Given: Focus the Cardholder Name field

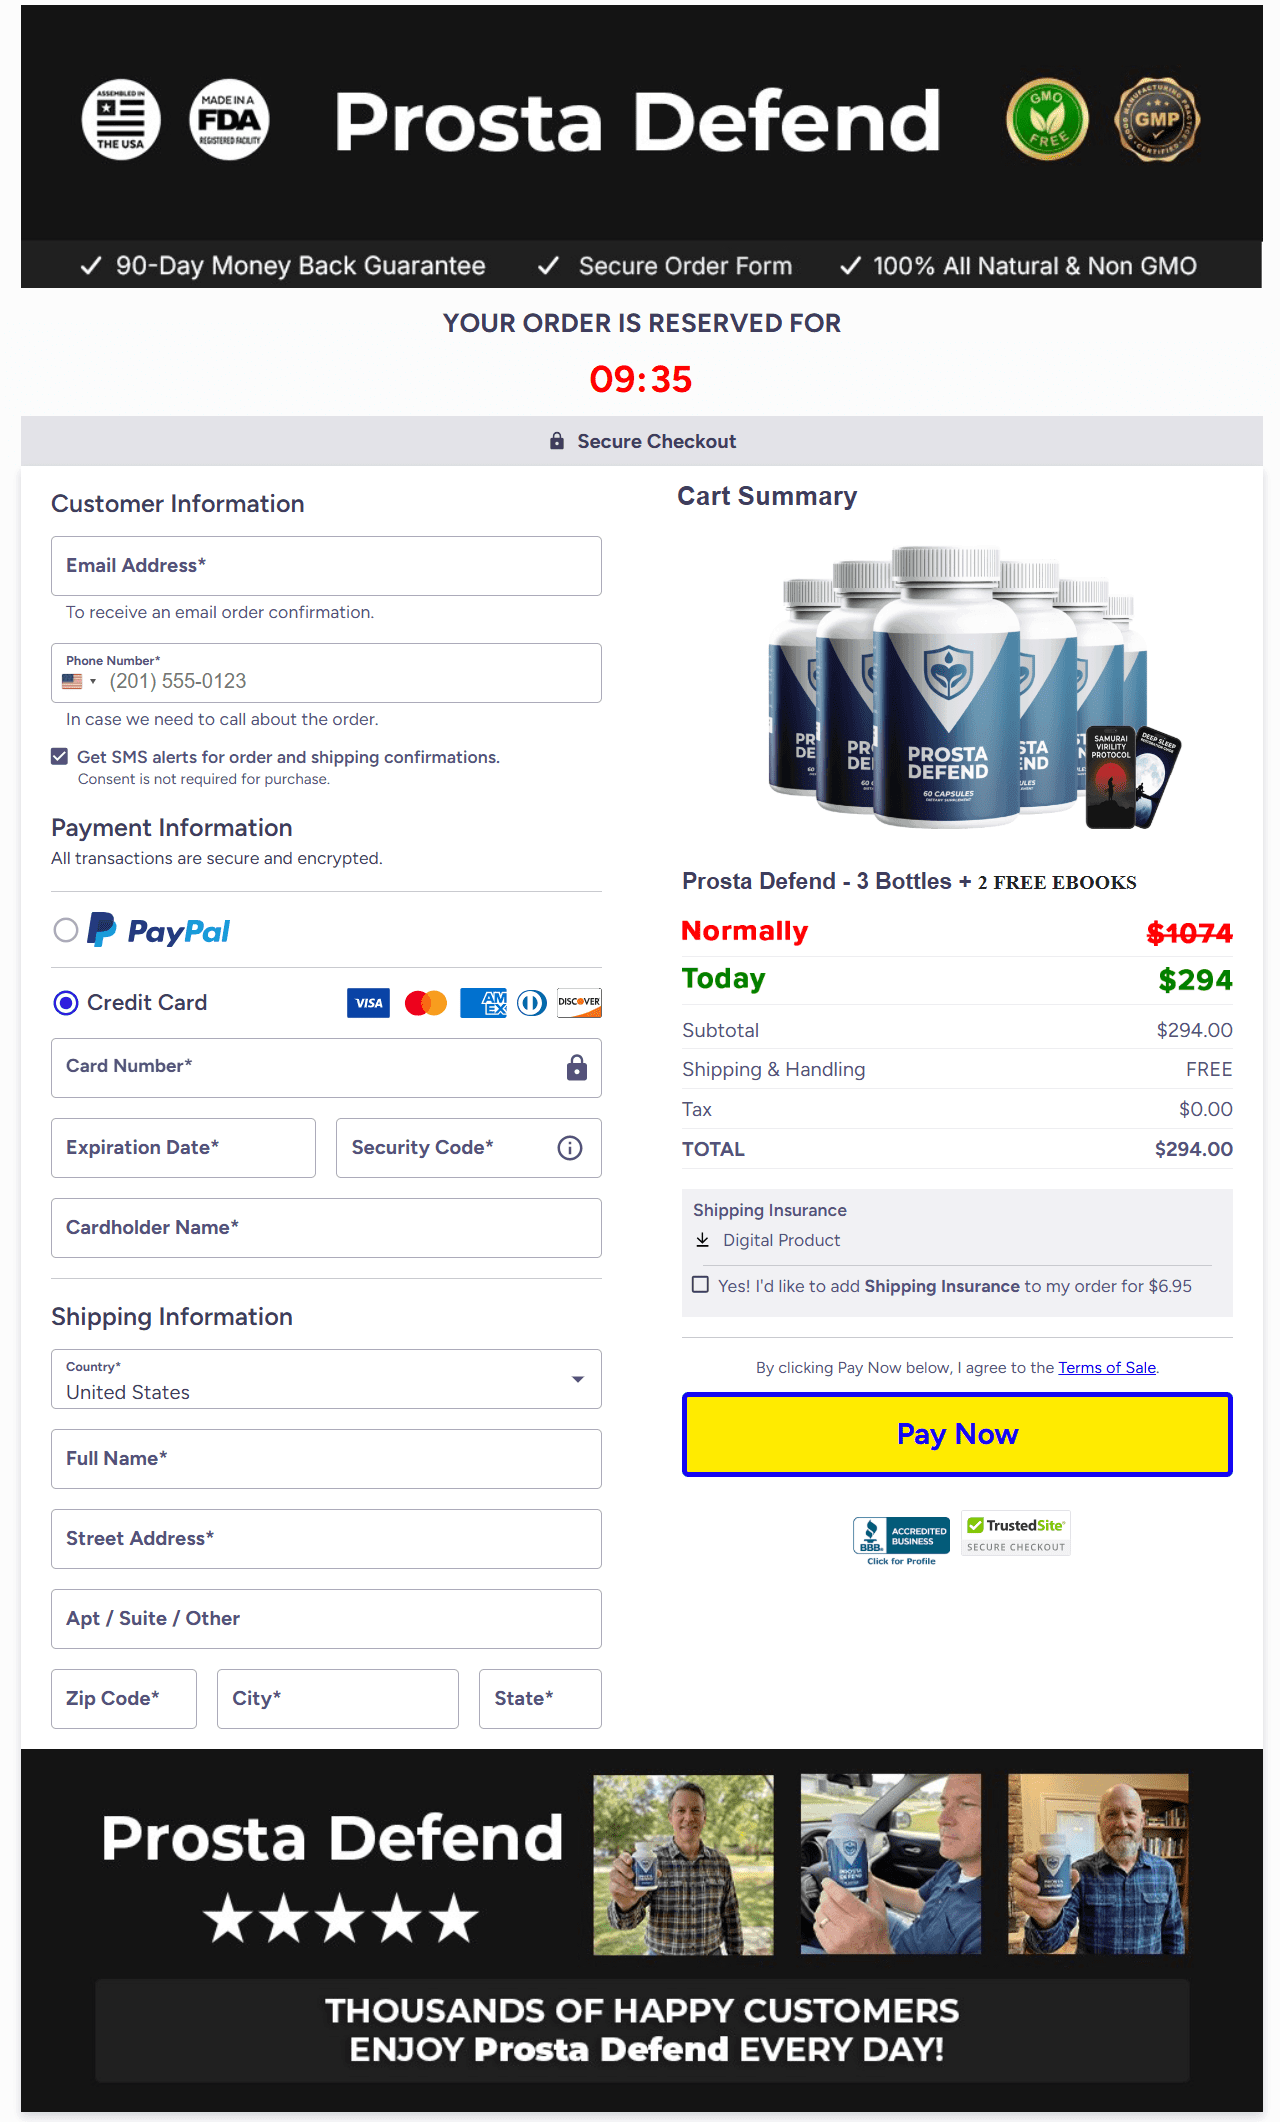Looking at the screenshot, I should pos(326,1228).
